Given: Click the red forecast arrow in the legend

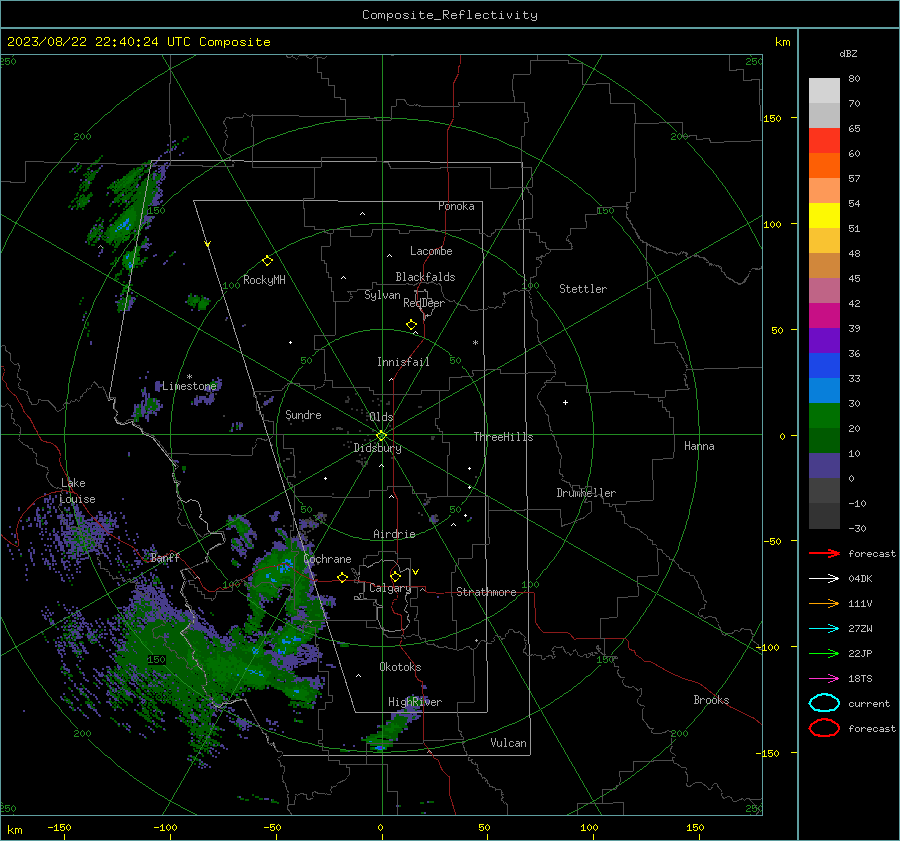Looking at the screenshot, I should [x=824, y=553].
